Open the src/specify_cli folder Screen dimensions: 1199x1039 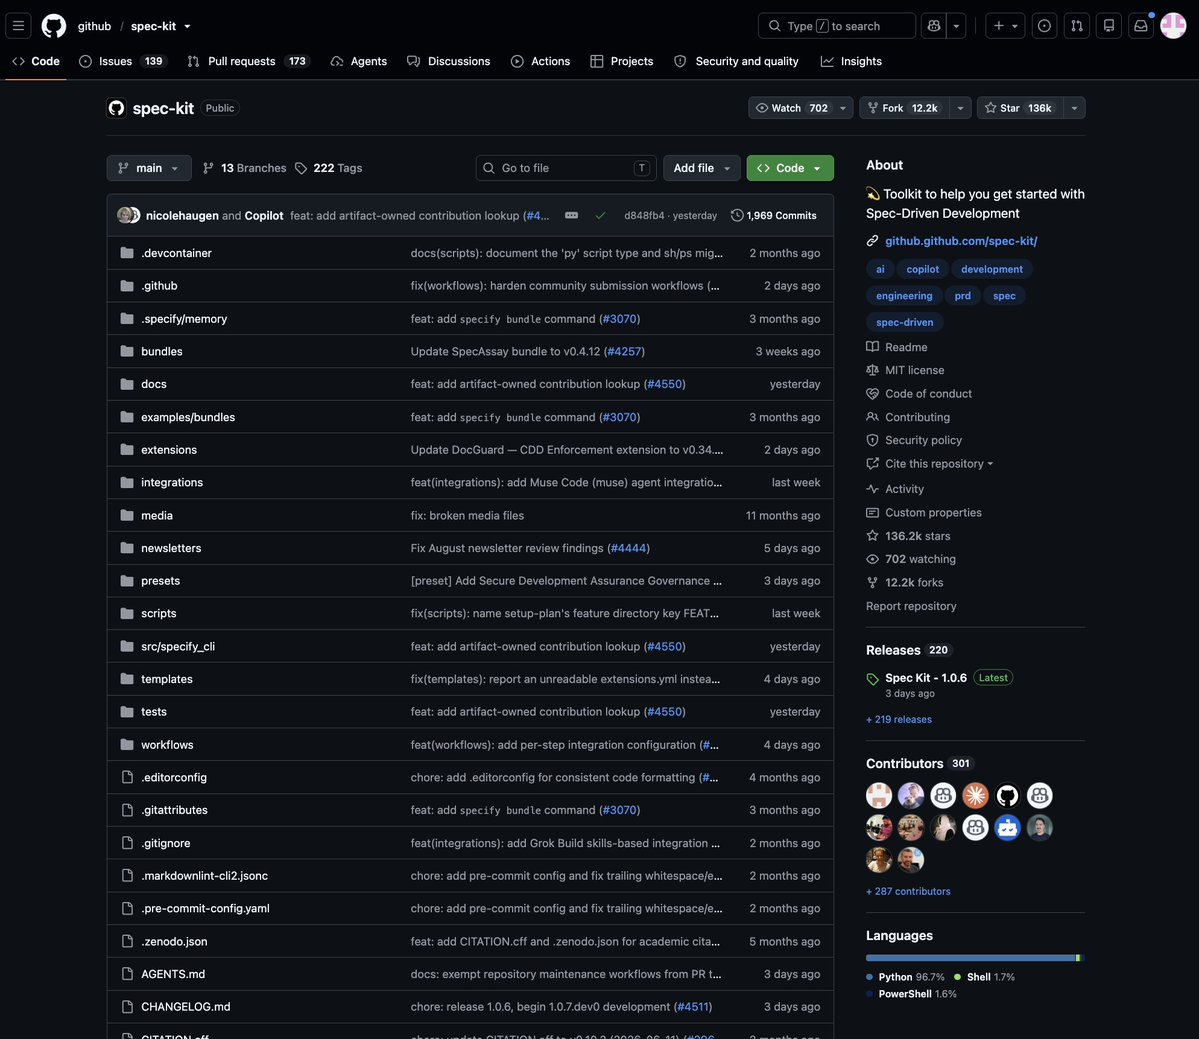(x=178, y=647)
